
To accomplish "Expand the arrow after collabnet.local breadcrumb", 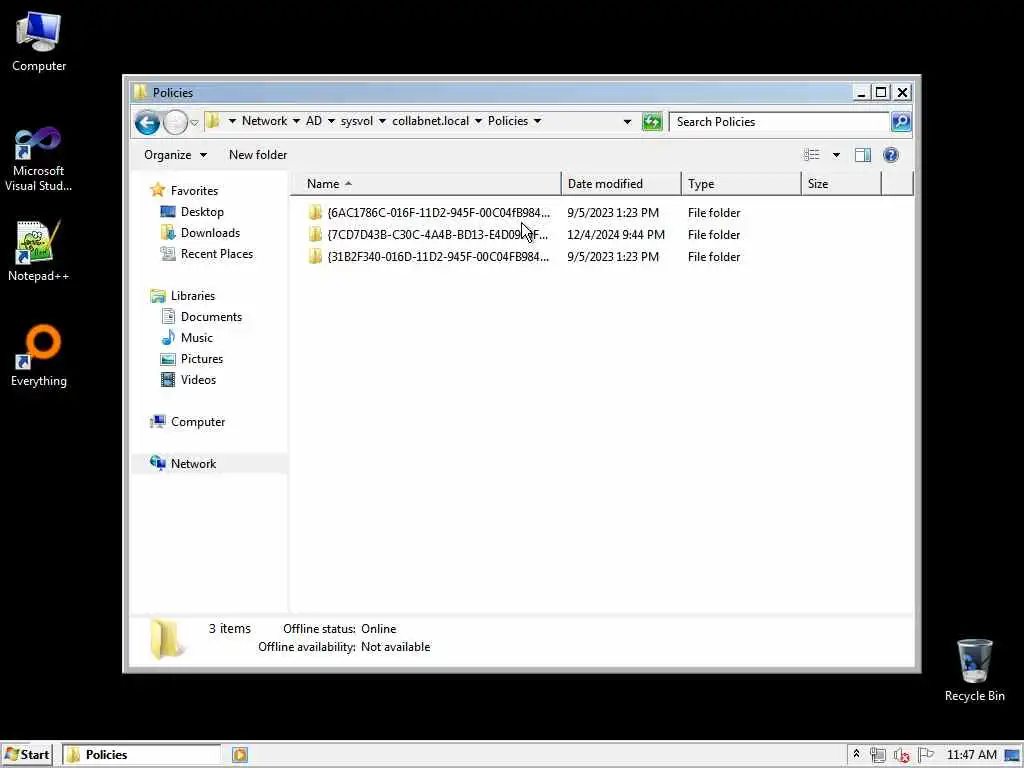I will point(478,121).
